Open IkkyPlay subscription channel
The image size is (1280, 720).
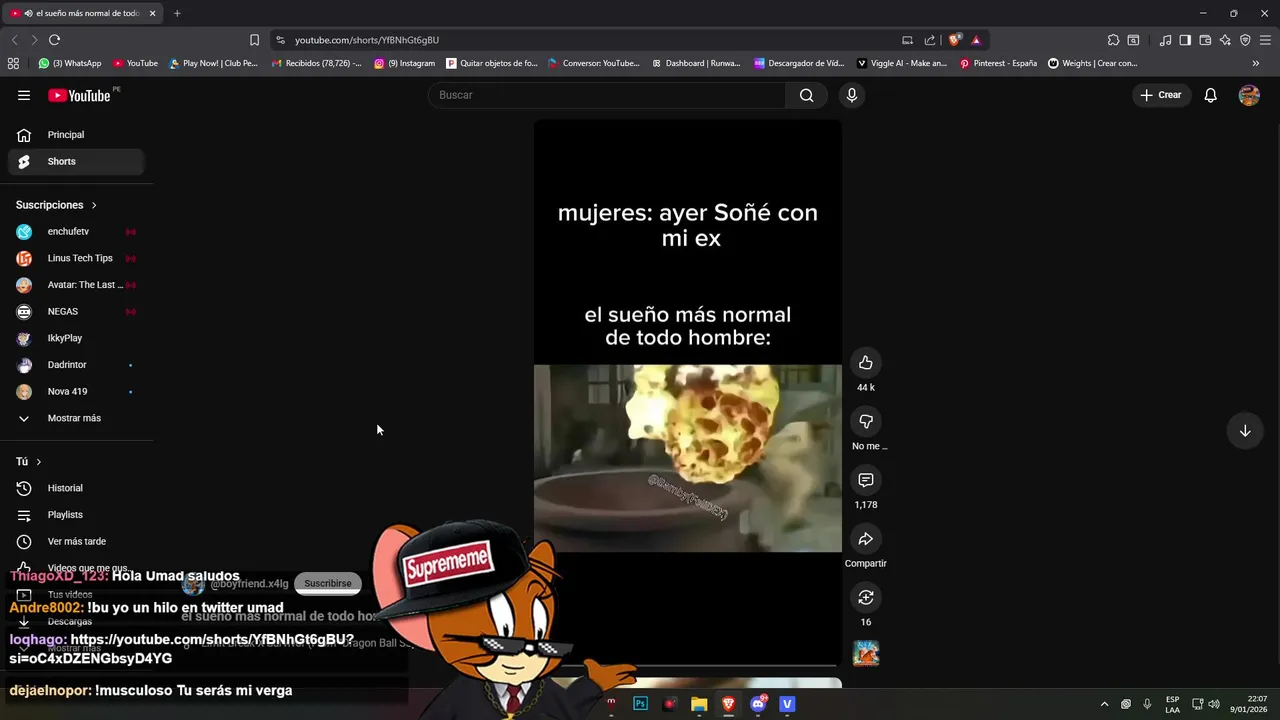click(74, 338)
